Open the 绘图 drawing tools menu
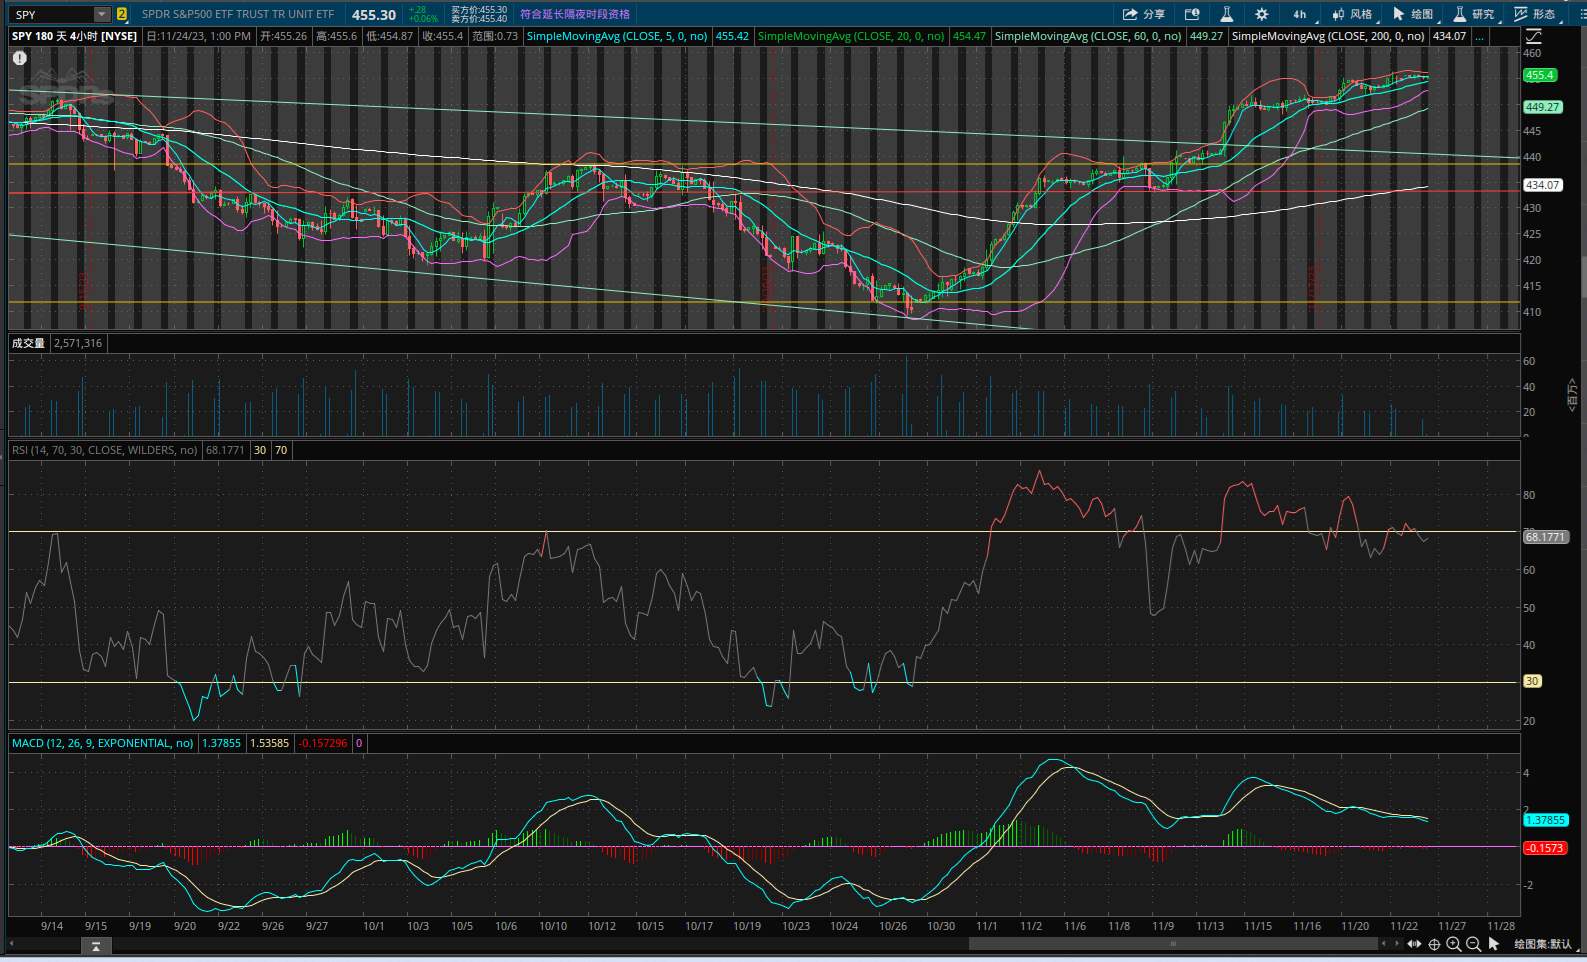 [x=1413, y=14]
